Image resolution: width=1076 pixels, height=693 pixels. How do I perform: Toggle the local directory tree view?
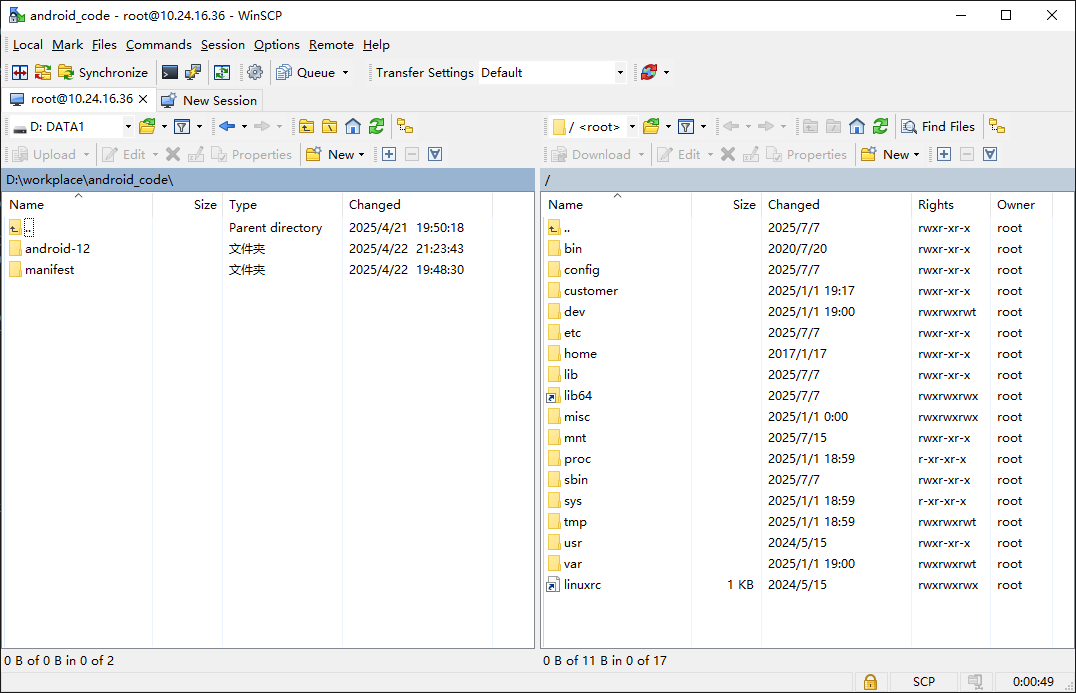pyautogui.click(x=404, y=126)
